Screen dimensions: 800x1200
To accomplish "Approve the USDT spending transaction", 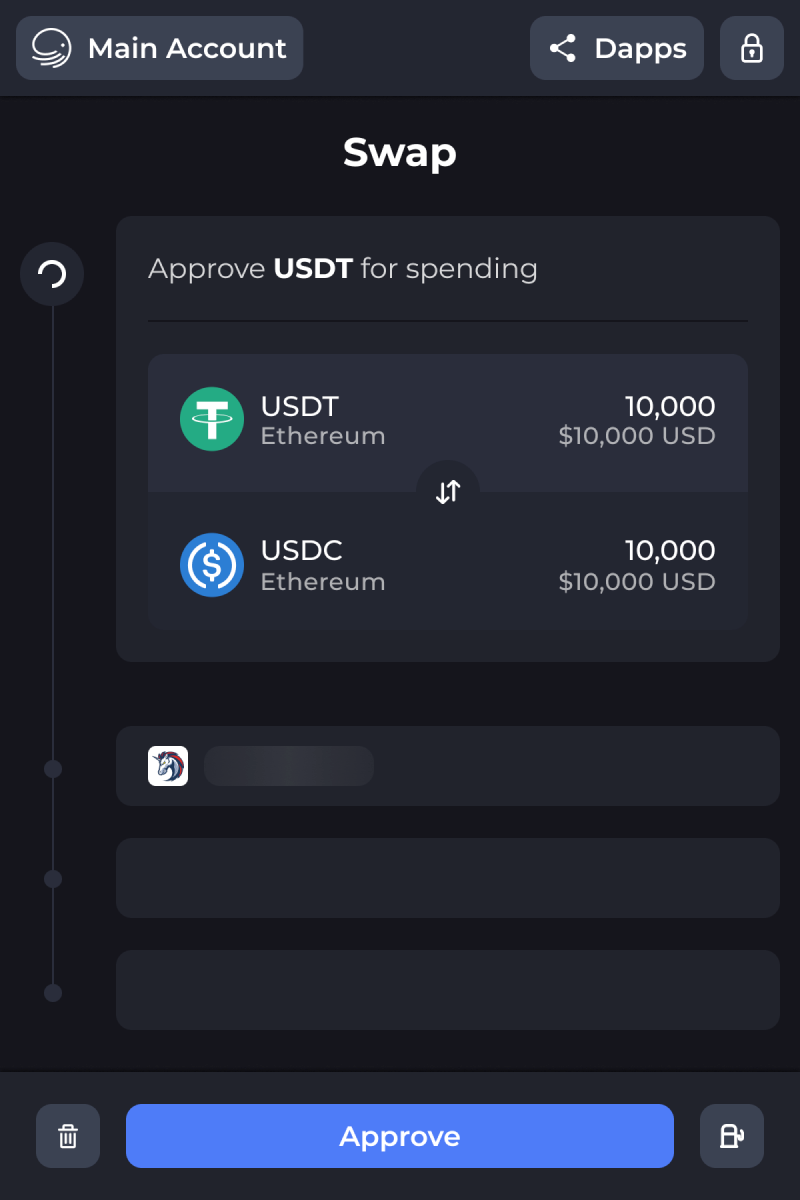I will tap(400, 1136).
